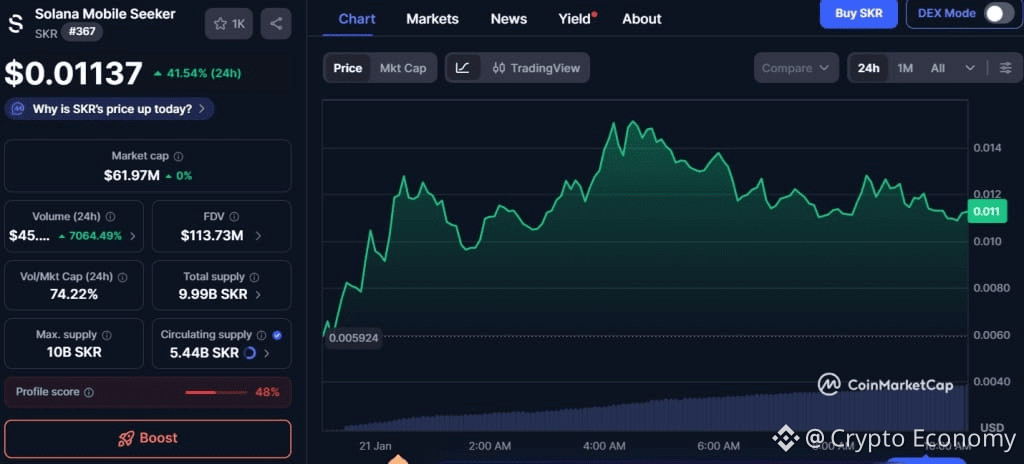
Task: Click the Volume (24h) info icon
Action: [x=110, y=216]
